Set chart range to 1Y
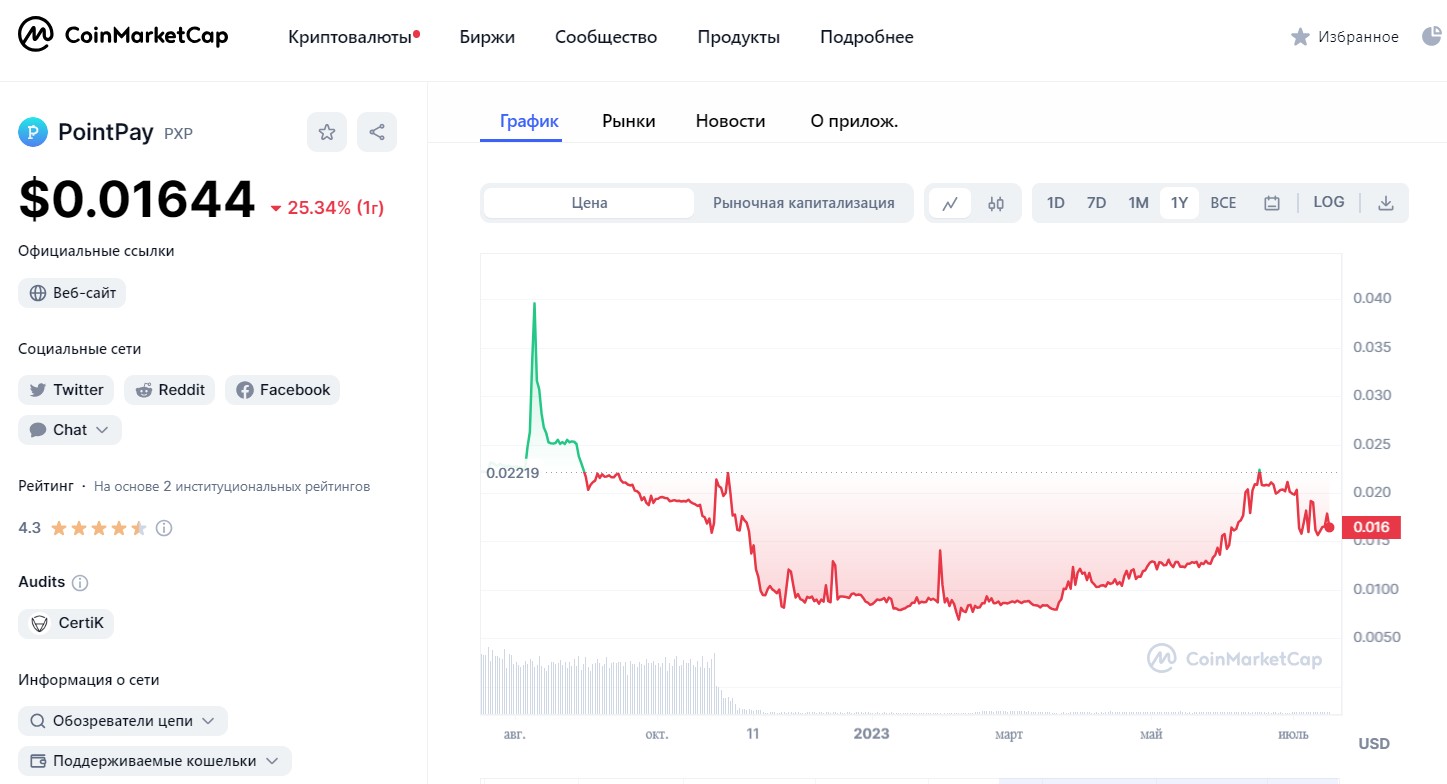The image size is (1447, 784). [1179, 203]
